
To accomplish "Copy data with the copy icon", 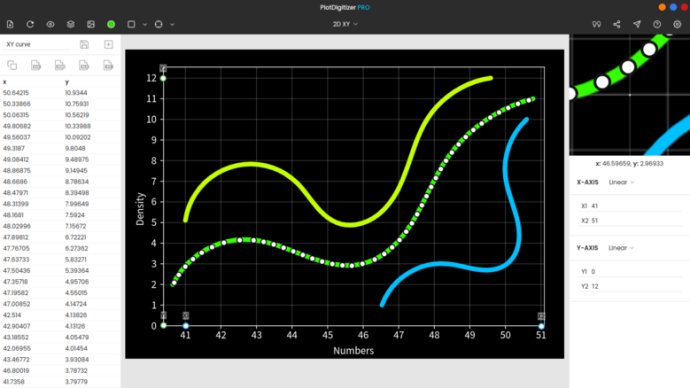I will tap(12, 66).
